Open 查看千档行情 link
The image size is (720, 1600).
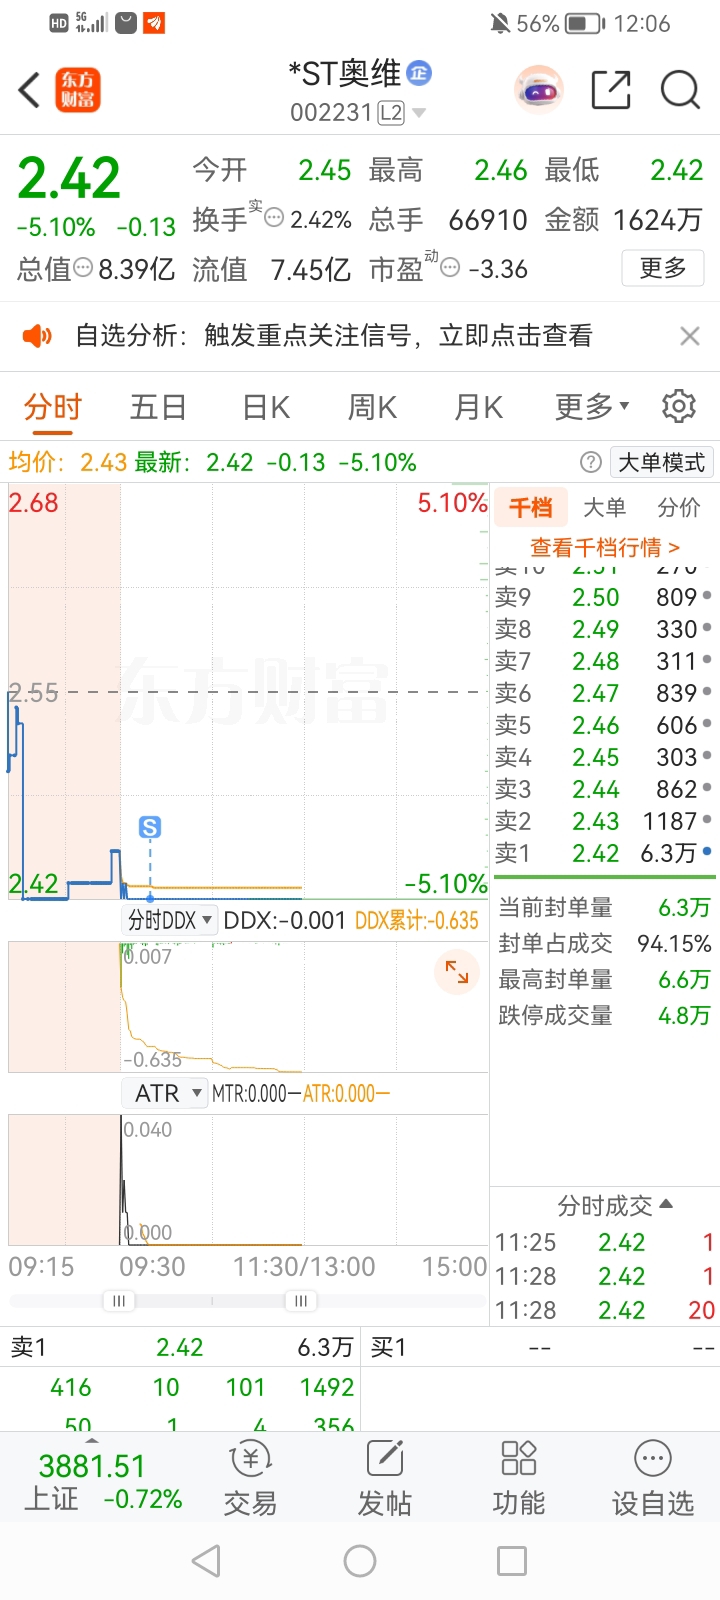(604, 547)
